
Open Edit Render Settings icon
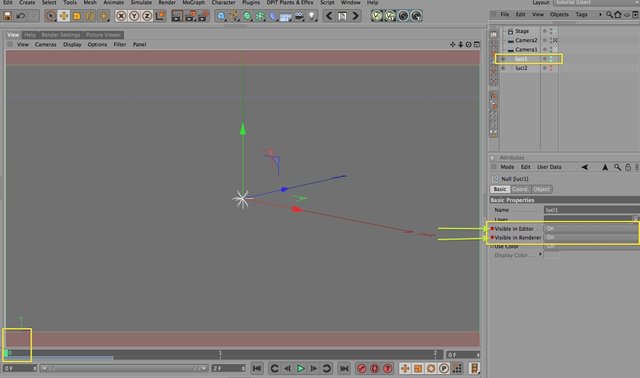[x=203, y=16]
